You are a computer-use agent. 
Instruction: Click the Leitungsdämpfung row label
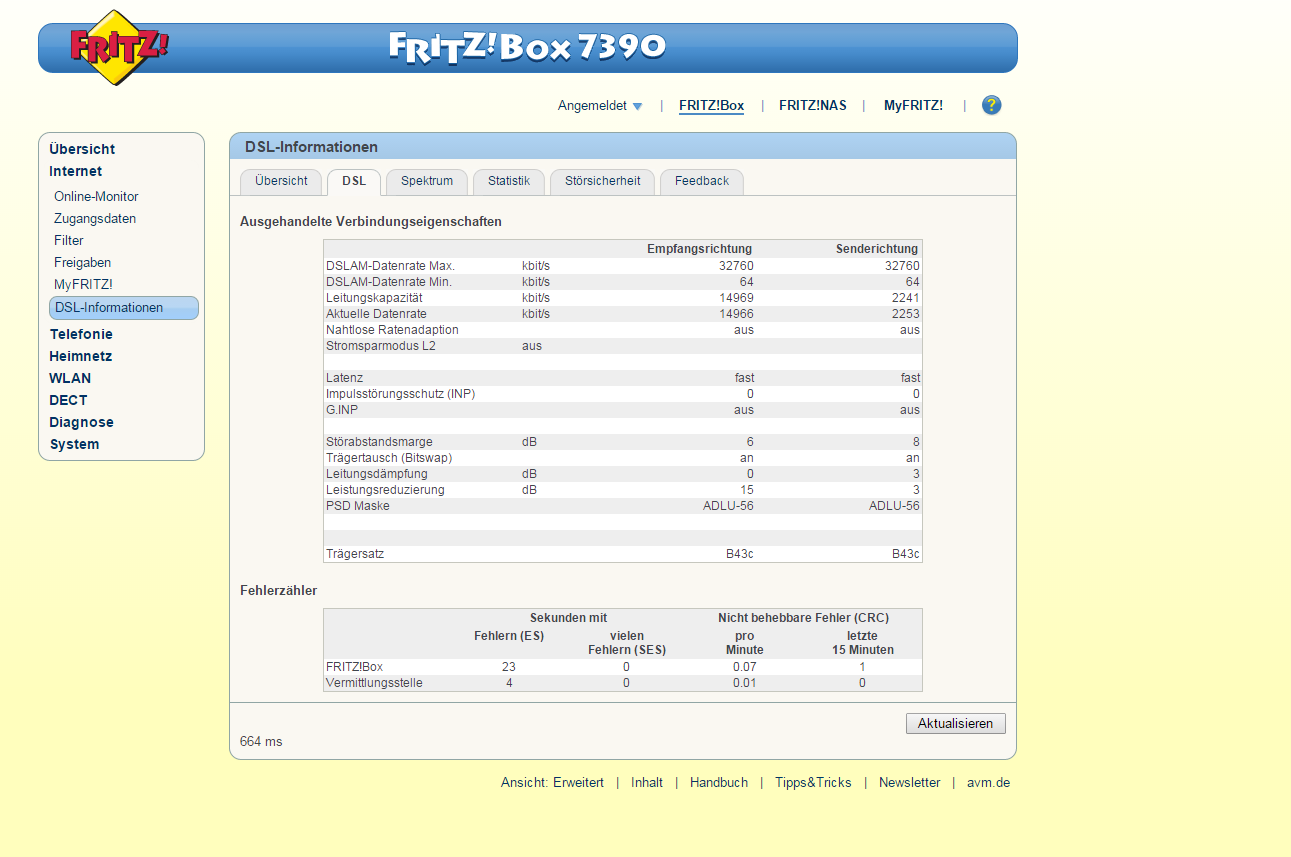click(377, 474)
